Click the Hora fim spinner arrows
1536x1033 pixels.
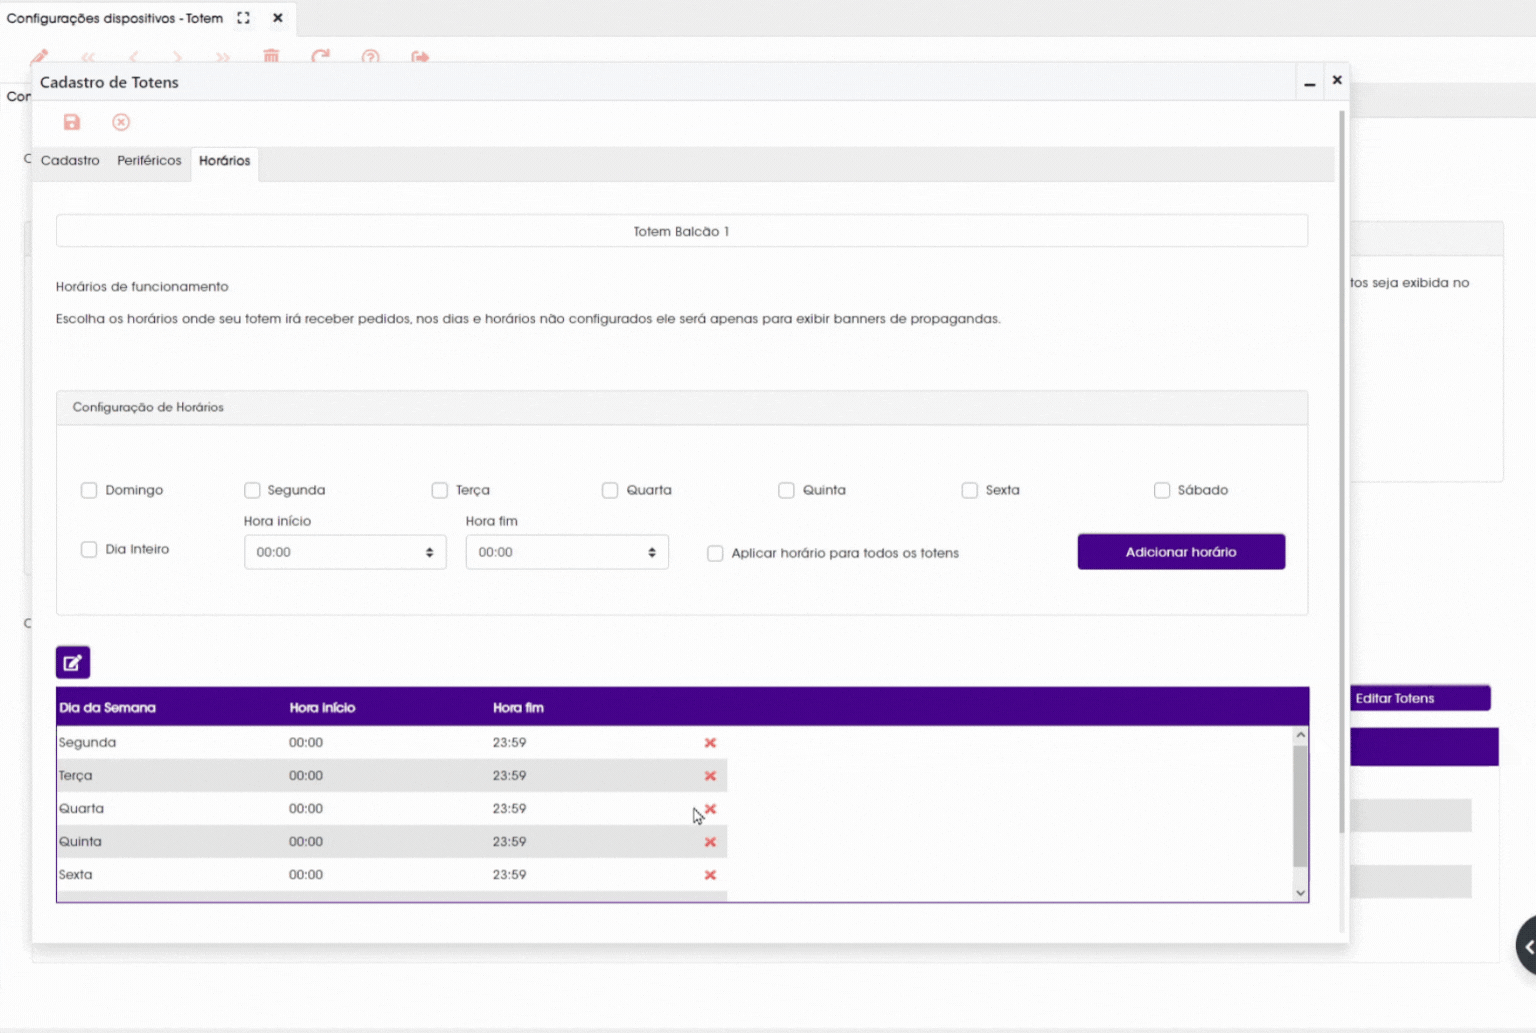pos(651,552)
